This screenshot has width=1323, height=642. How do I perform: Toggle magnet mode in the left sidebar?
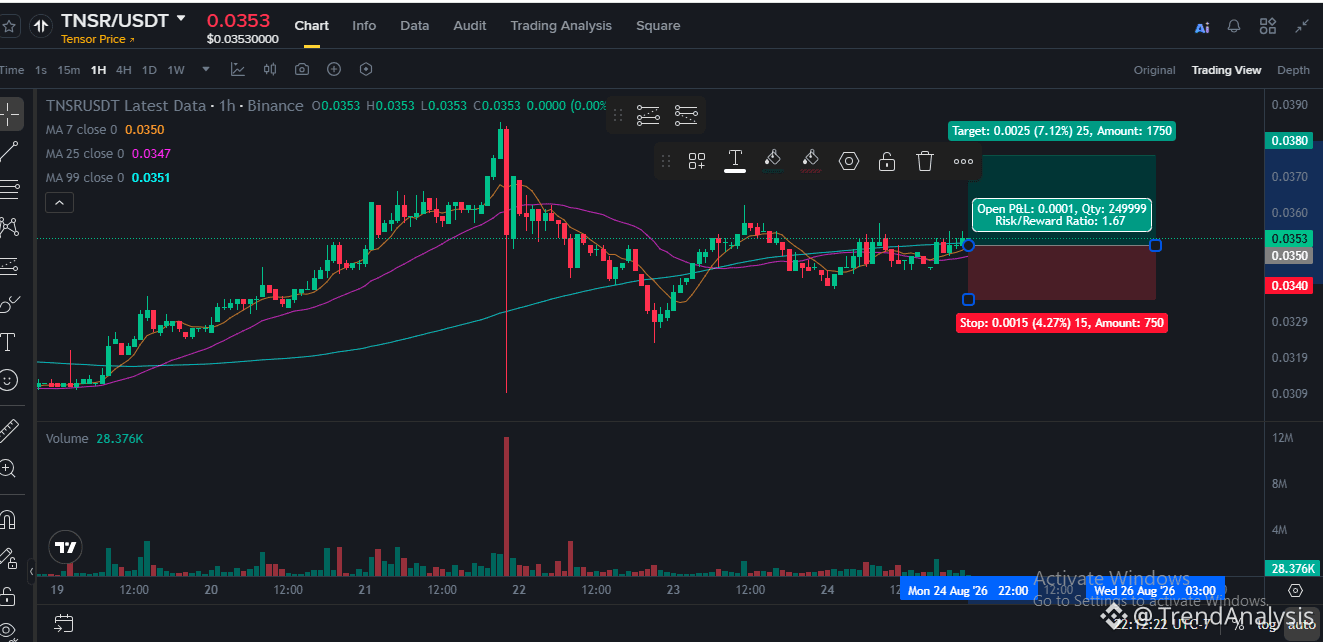(9, 519)
